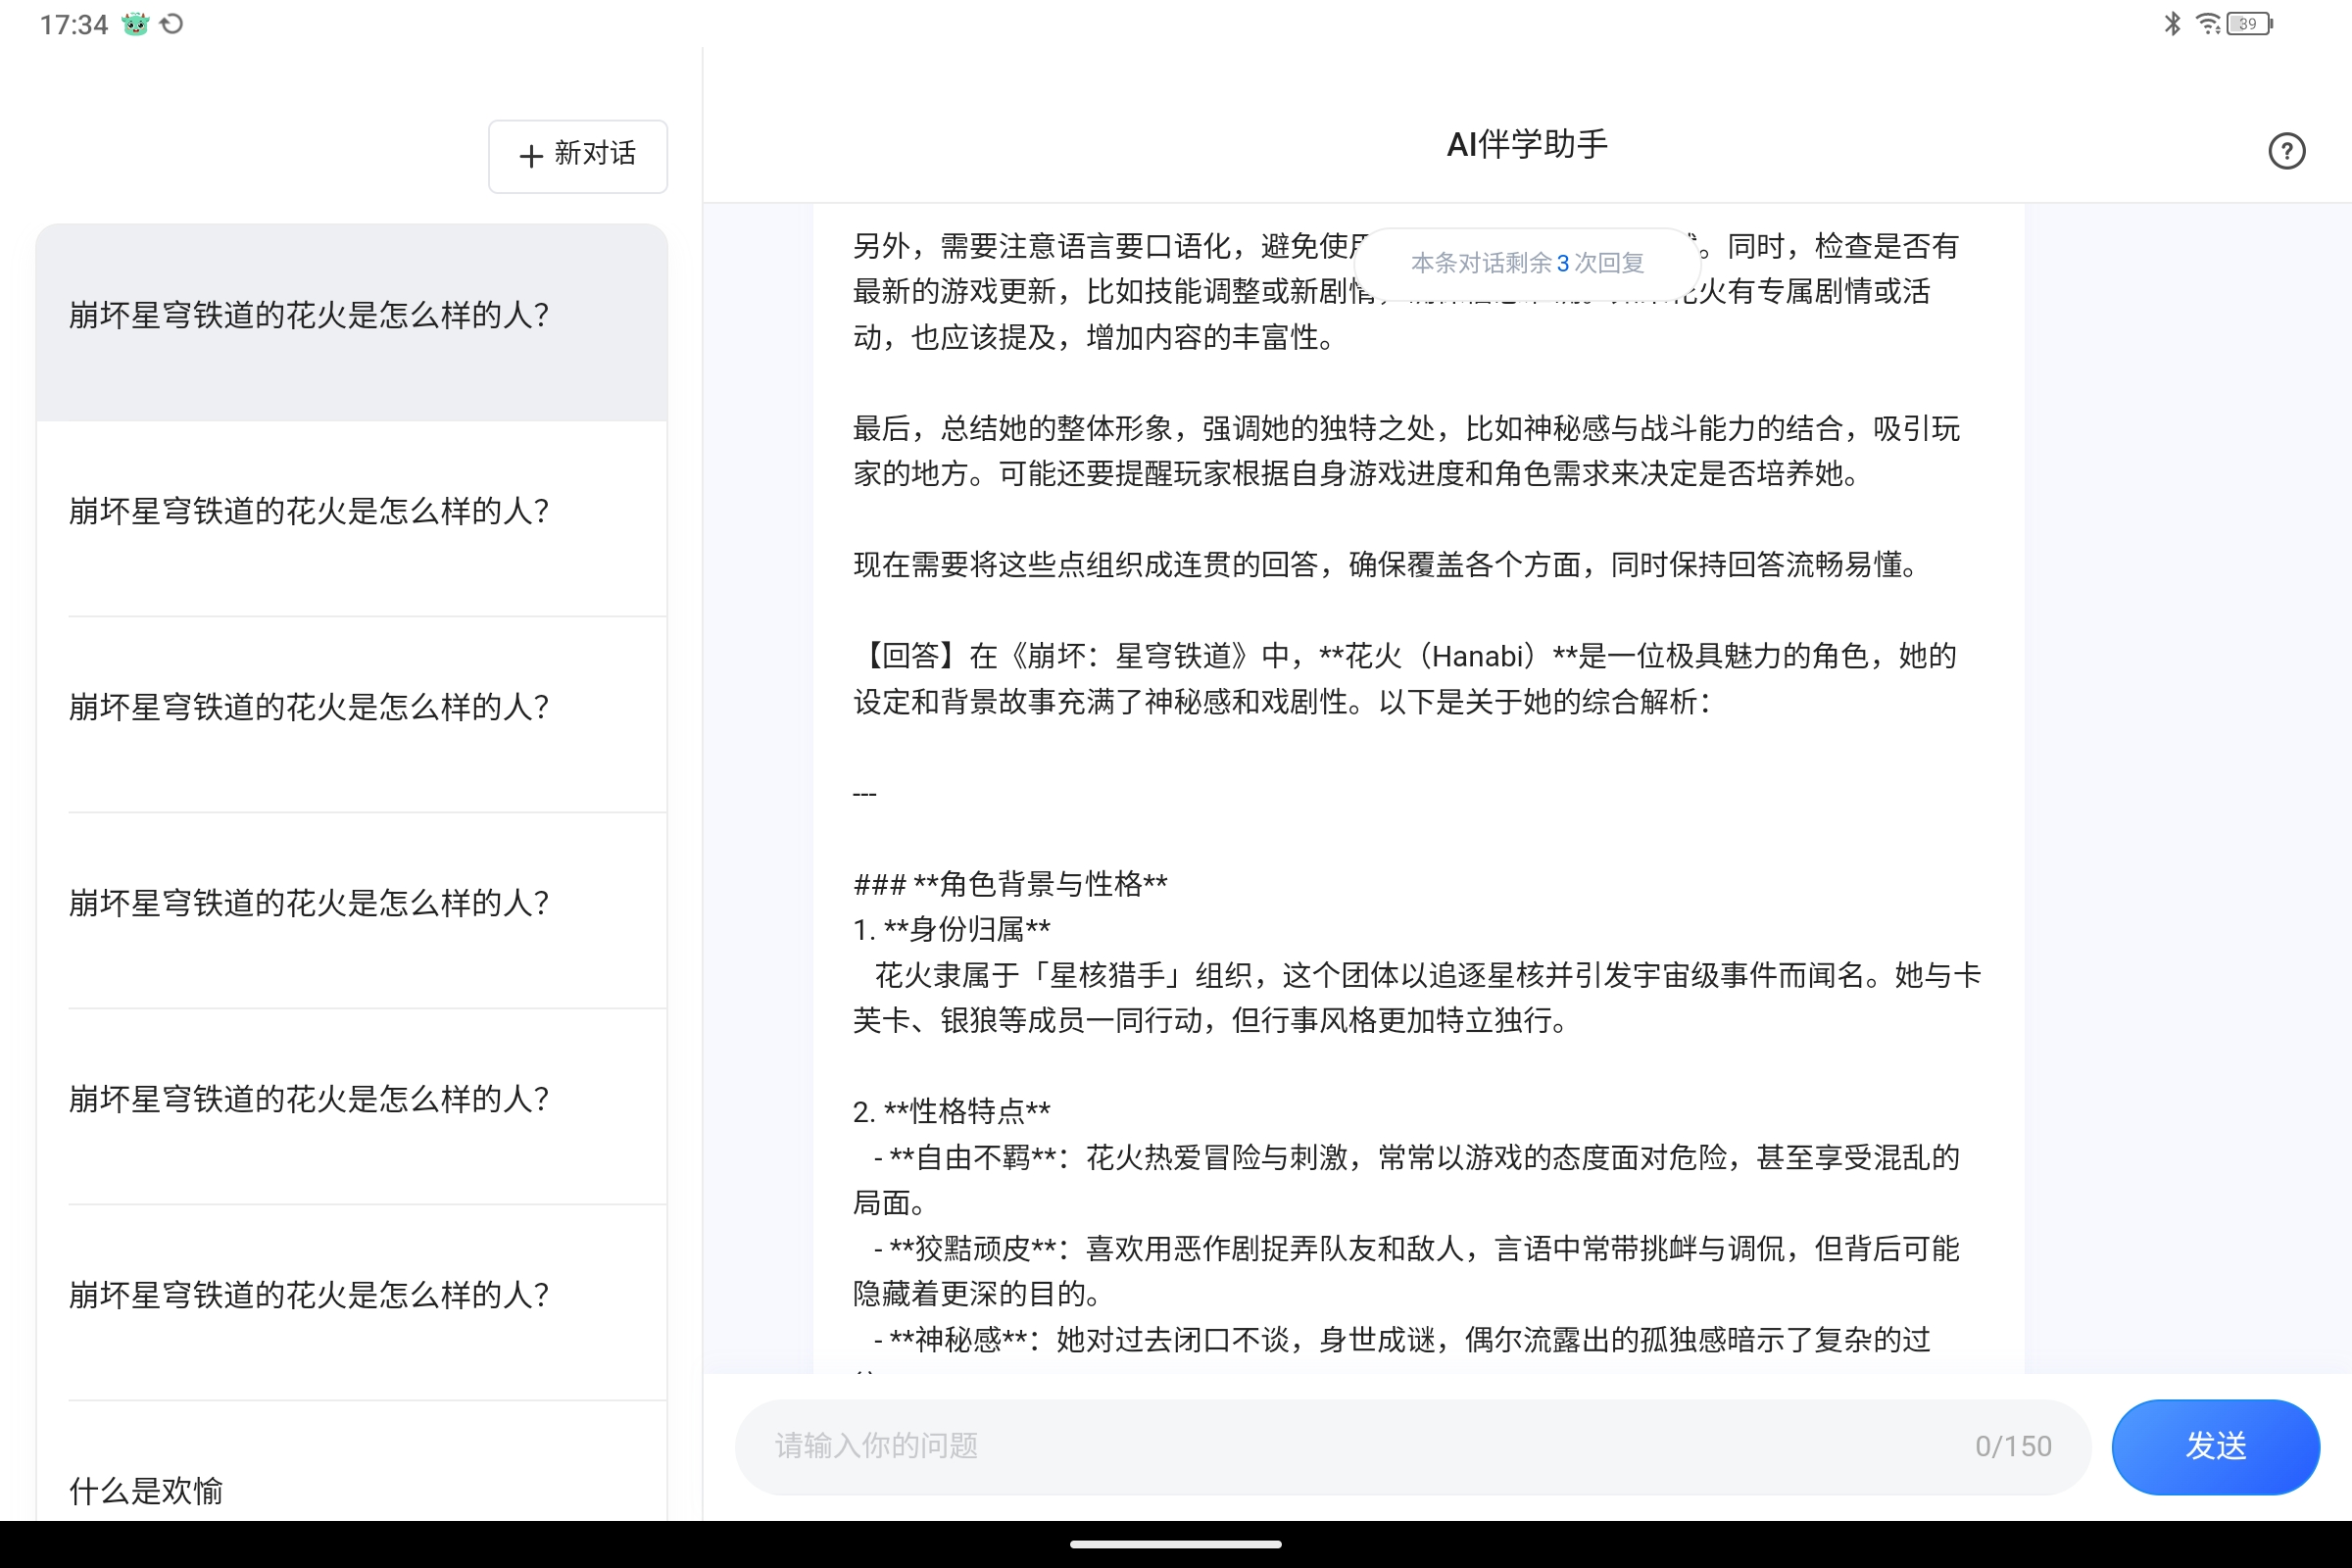The width and height of the screenshot is (2352, 1568).
Task: Click the **狡黠顽皮** bullet line
Action: [x=1405, y=1271]
